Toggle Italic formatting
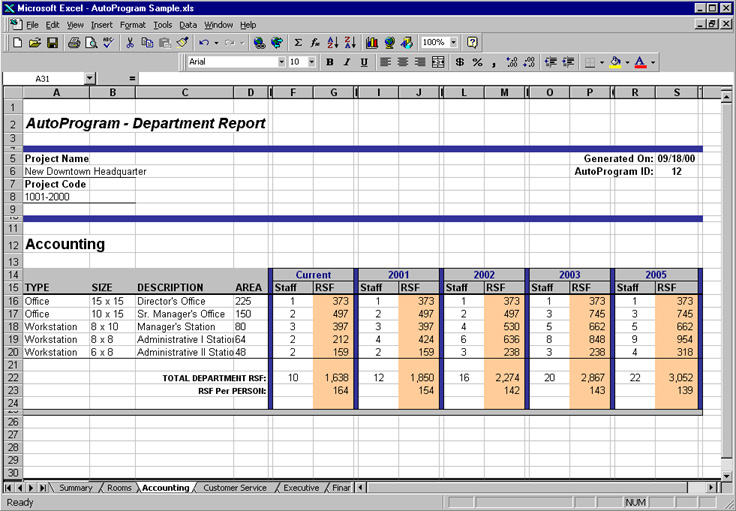The width and height of the screenshot is (736, 511). click(346, 62)
